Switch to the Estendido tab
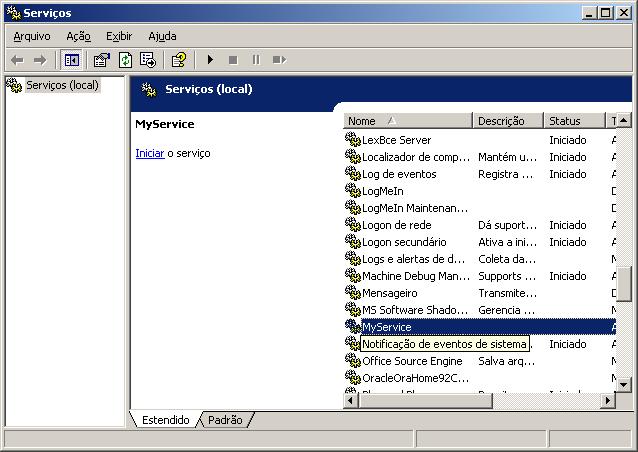Screen dimensions: 638x452 coord(165,420)
